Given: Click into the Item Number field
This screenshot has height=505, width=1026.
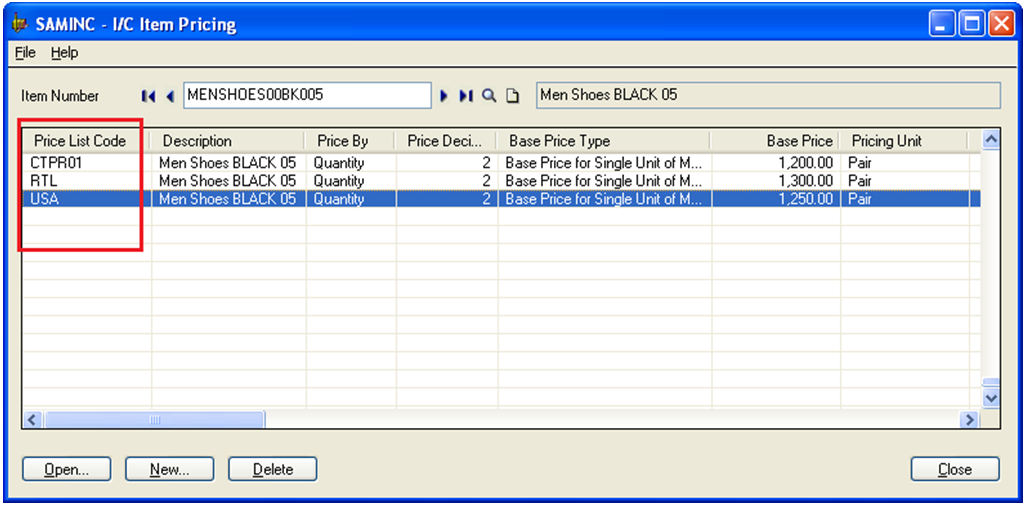Looking at the screenshot, I should 308,96.
